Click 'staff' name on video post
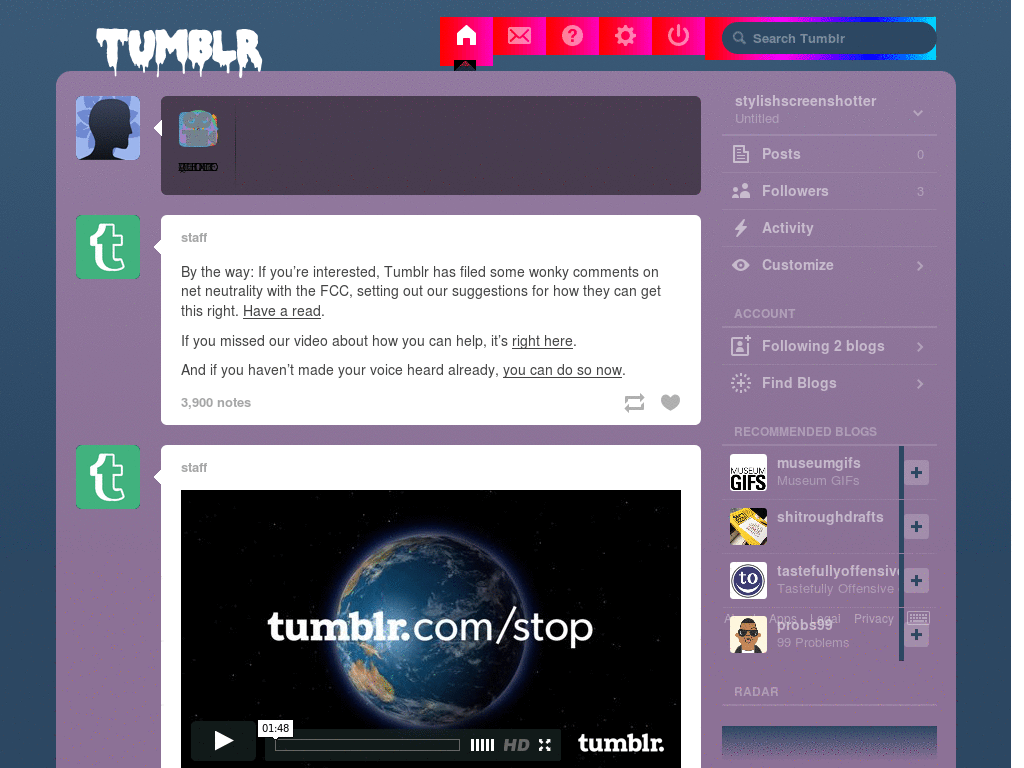Screen dimensions: 1024x768 [x=194, y=468]
